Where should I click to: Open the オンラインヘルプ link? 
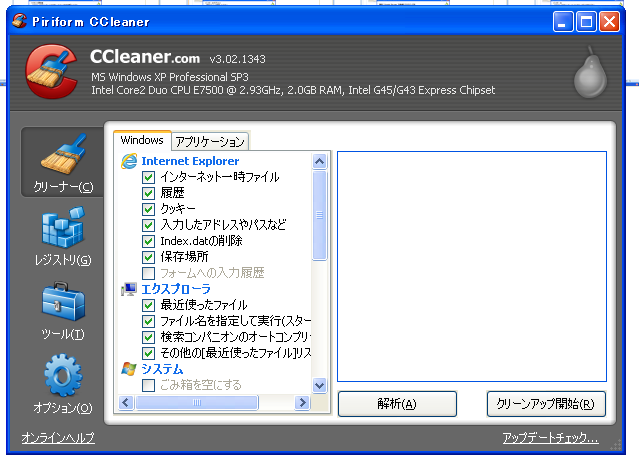tap(58, 438)
